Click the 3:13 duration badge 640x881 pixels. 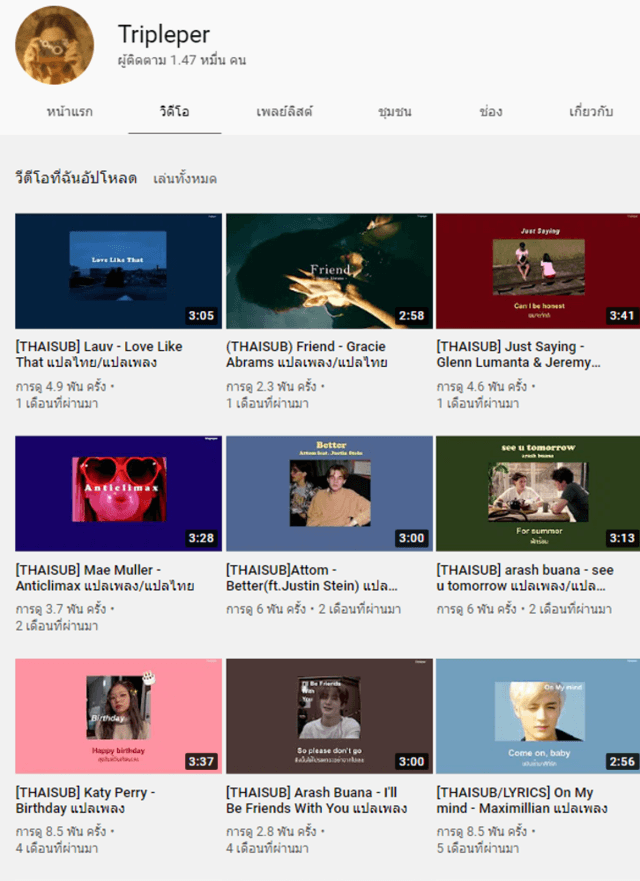622,538
